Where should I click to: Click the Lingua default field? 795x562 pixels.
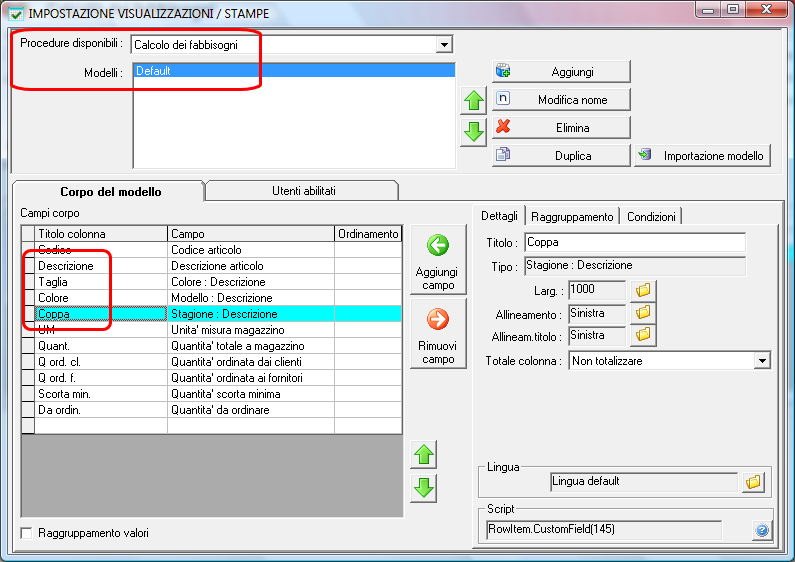point(644,482)
